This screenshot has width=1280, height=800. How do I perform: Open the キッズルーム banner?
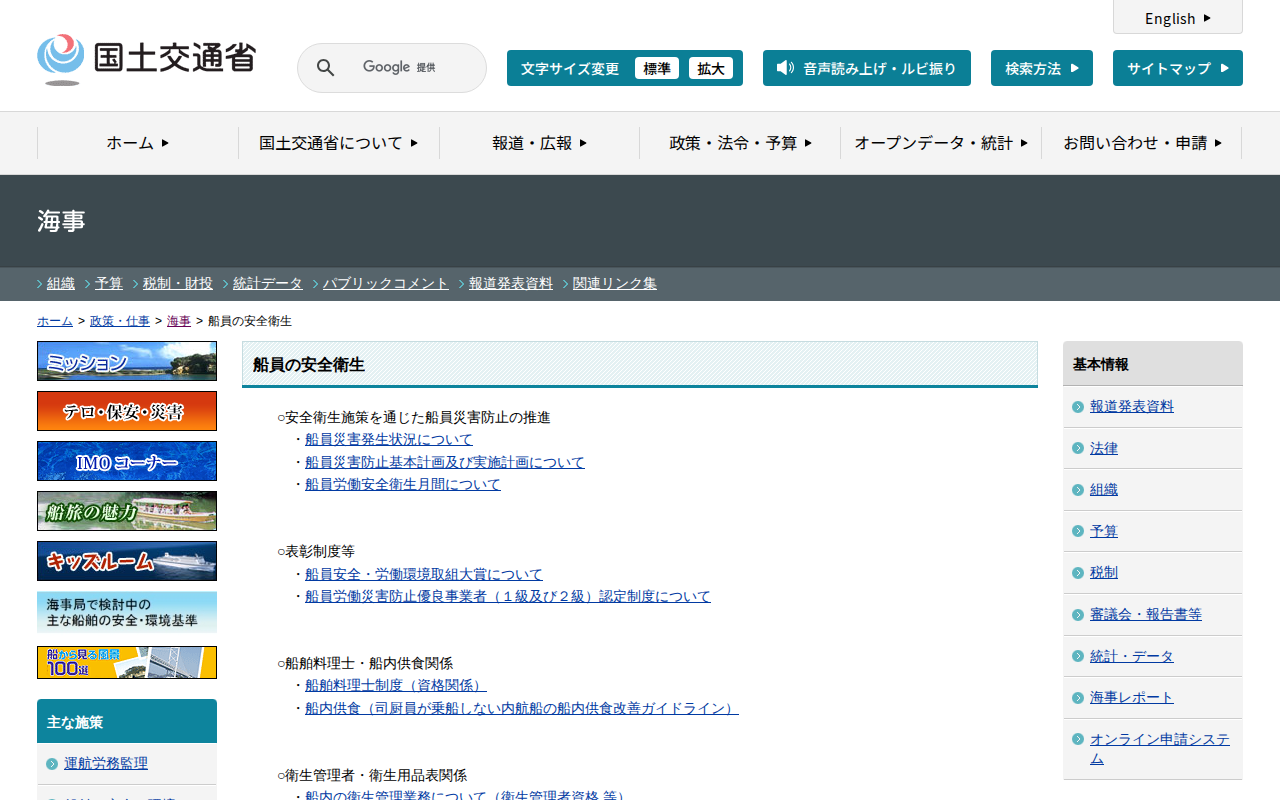127,561
